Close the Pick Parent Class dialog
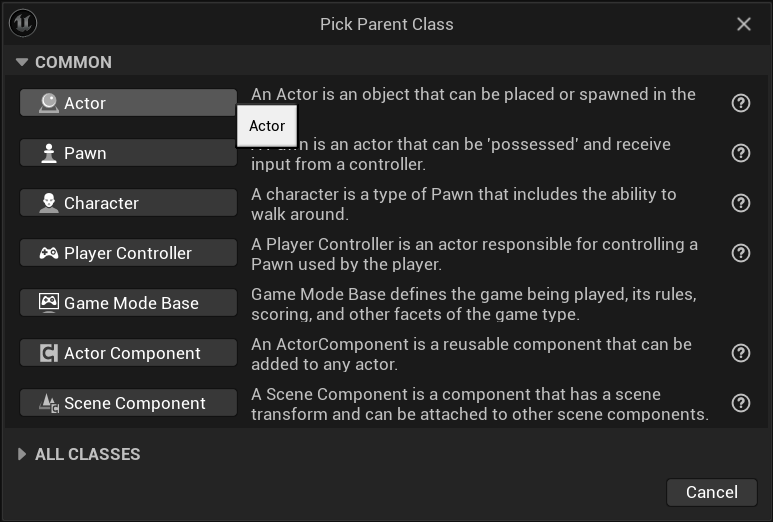This screenshot has width=773, height=522. pos(743,24)
